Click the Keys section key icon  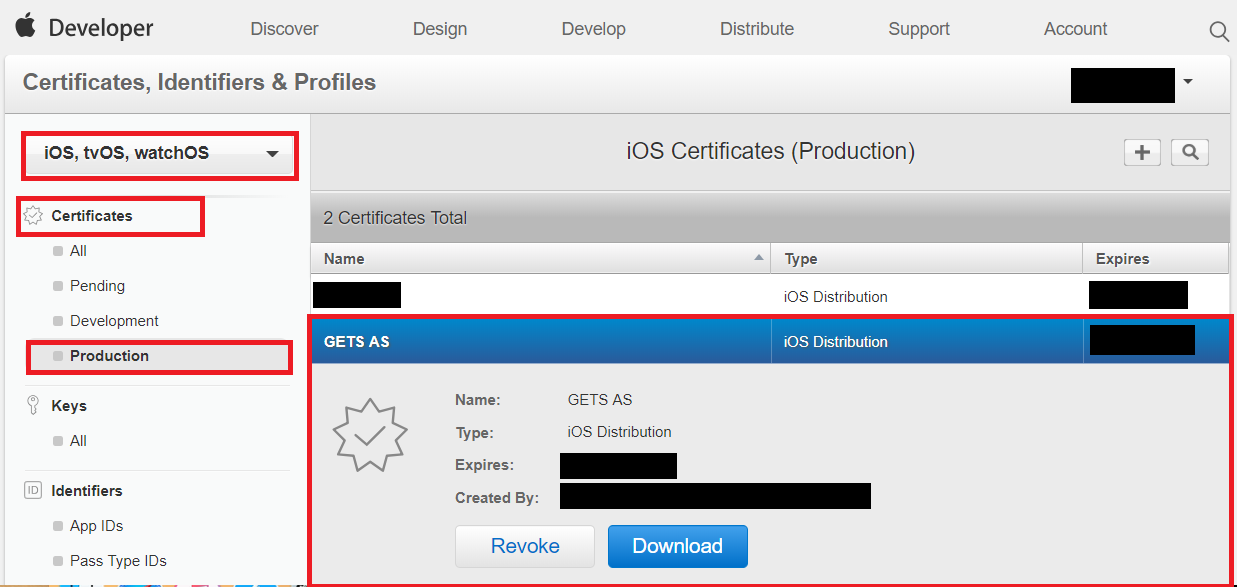click(33, 406)
